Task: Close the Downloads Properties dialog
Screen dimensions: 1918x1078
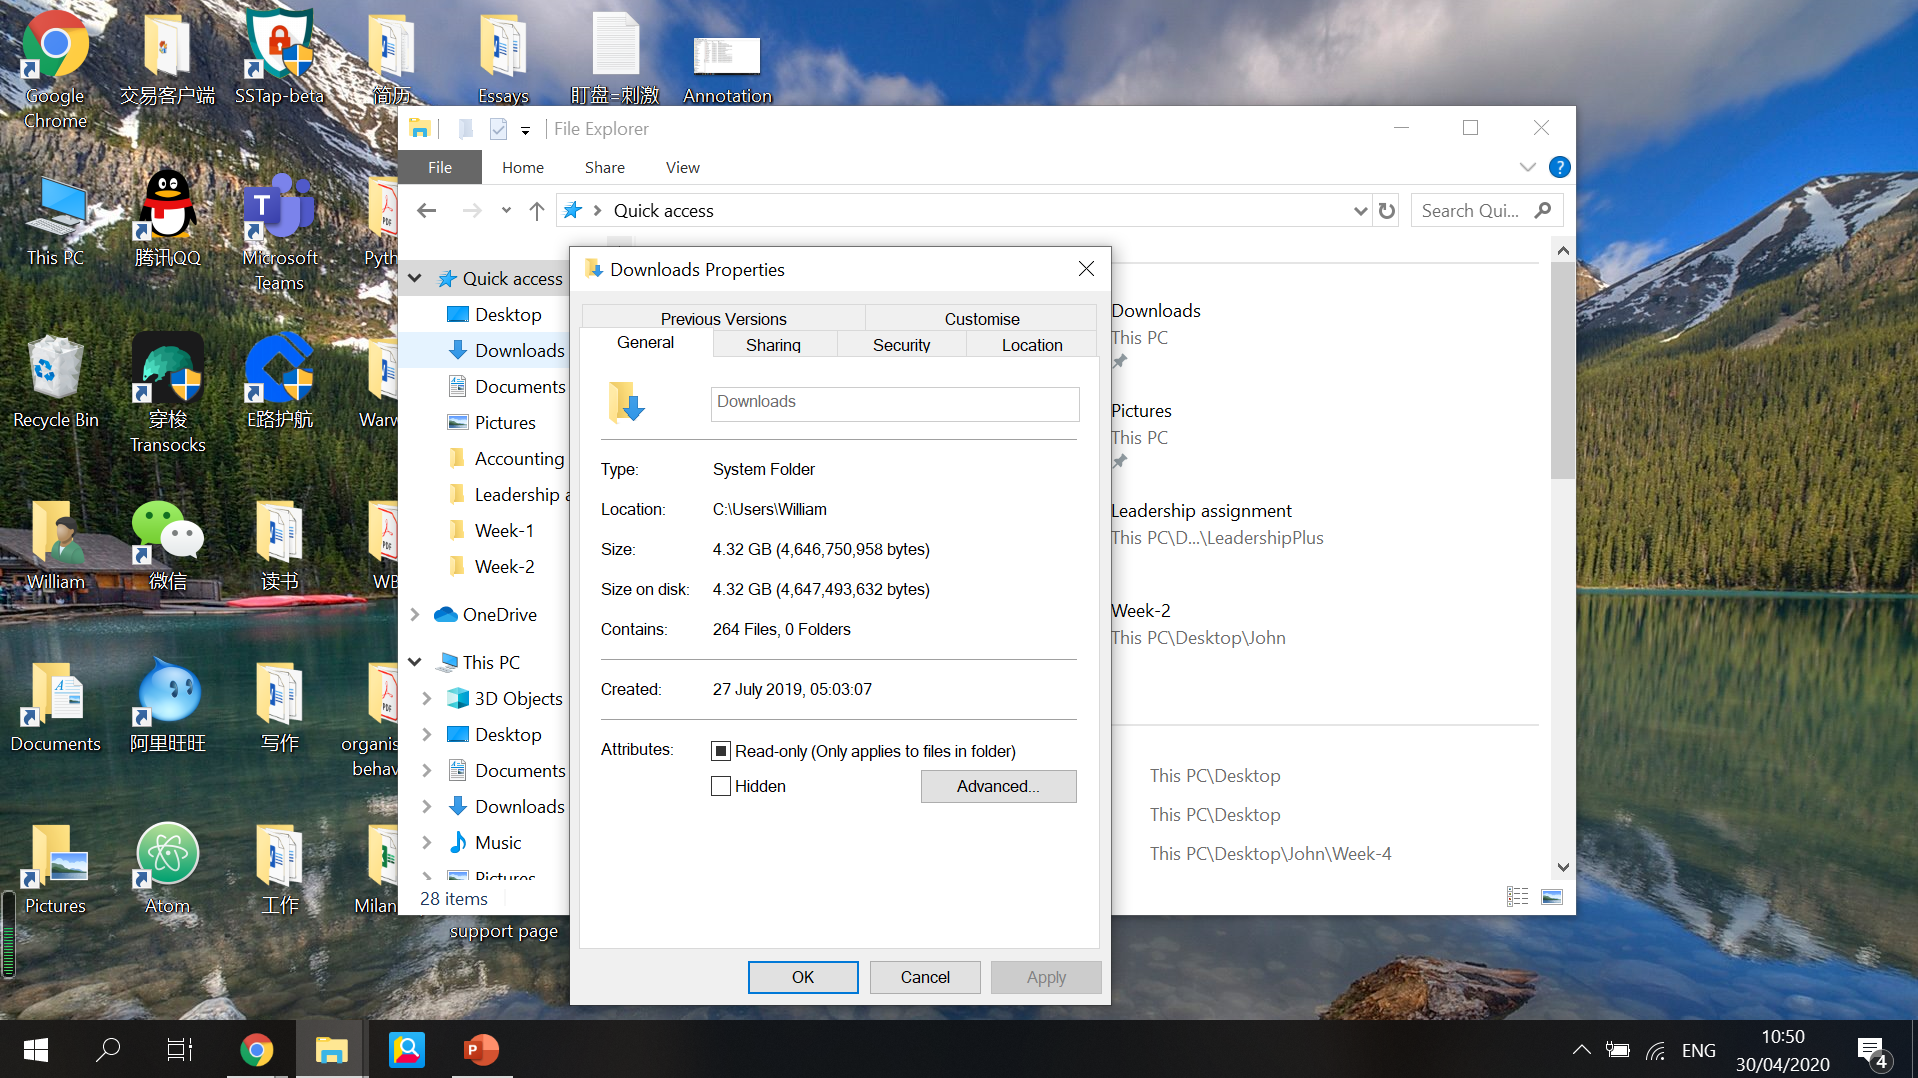Action: pos(1086,269)
